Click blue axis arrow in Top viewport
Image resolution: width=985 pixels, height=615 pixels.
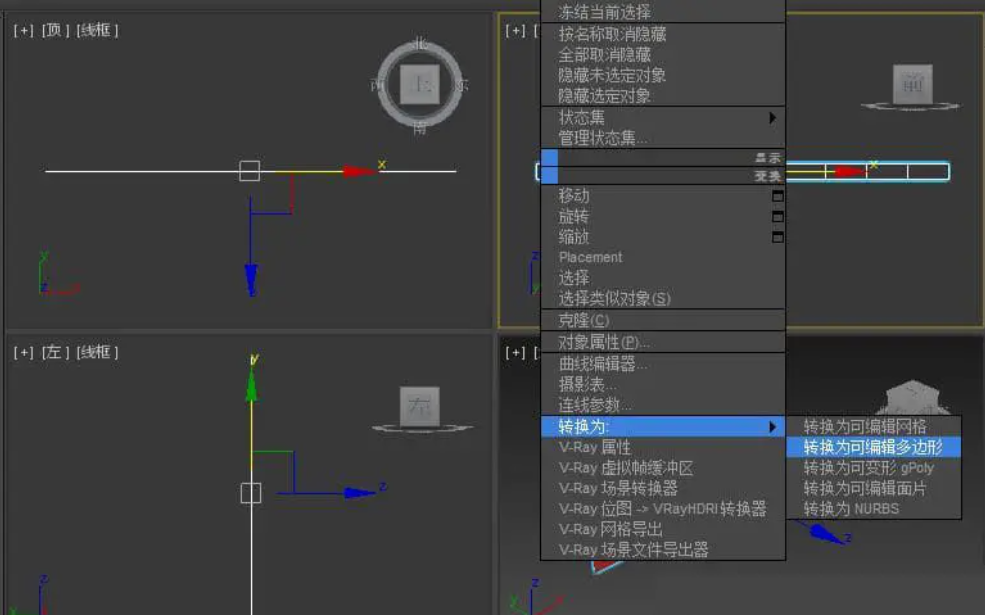coord(251,279)
